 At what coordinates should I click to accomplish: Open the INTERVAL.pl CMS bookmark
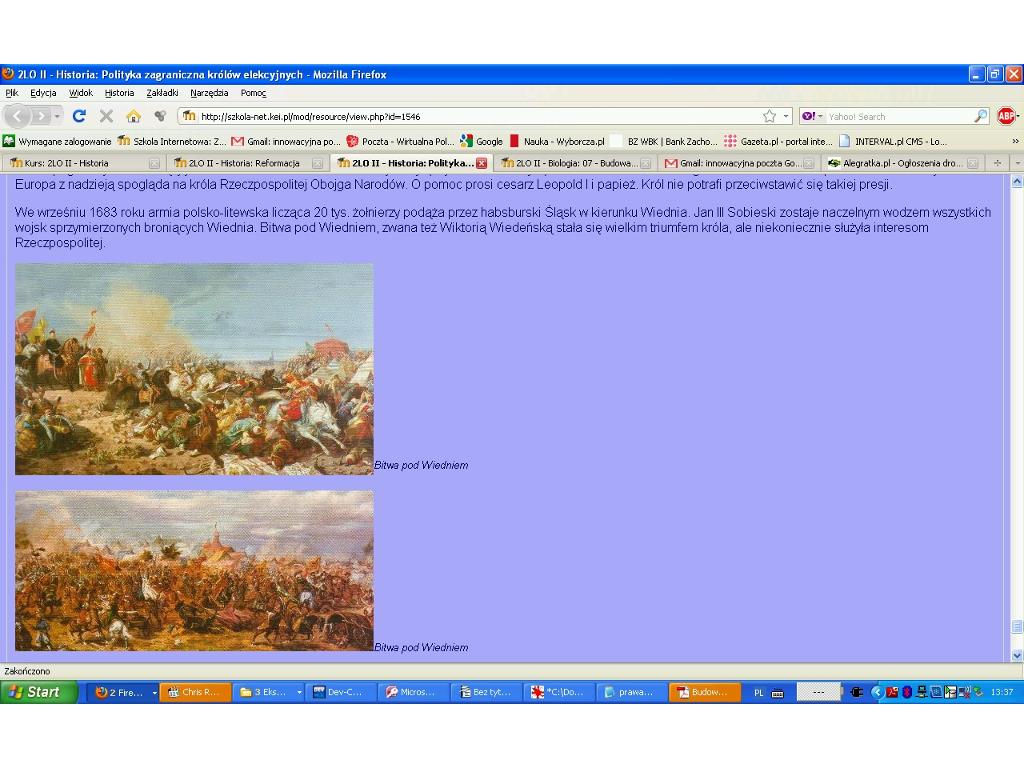[x=893, y=141]
